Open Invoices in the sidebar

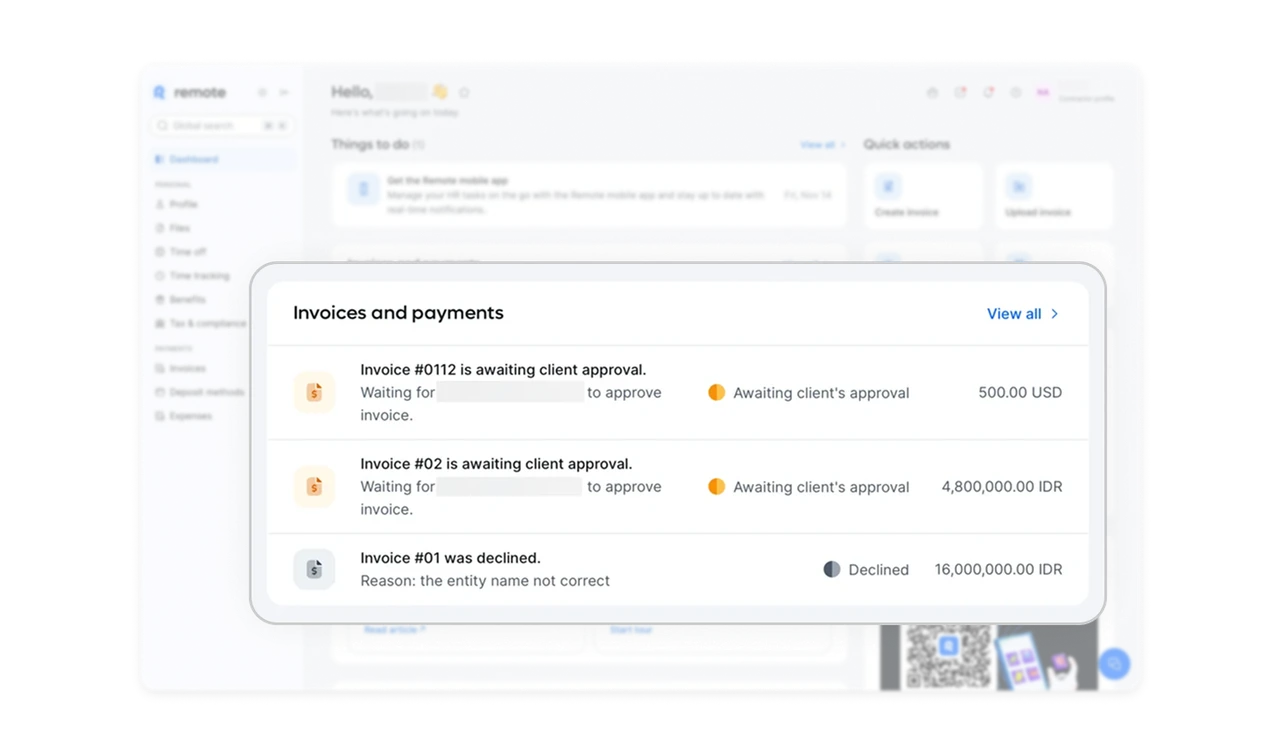(x=181, y=369)
